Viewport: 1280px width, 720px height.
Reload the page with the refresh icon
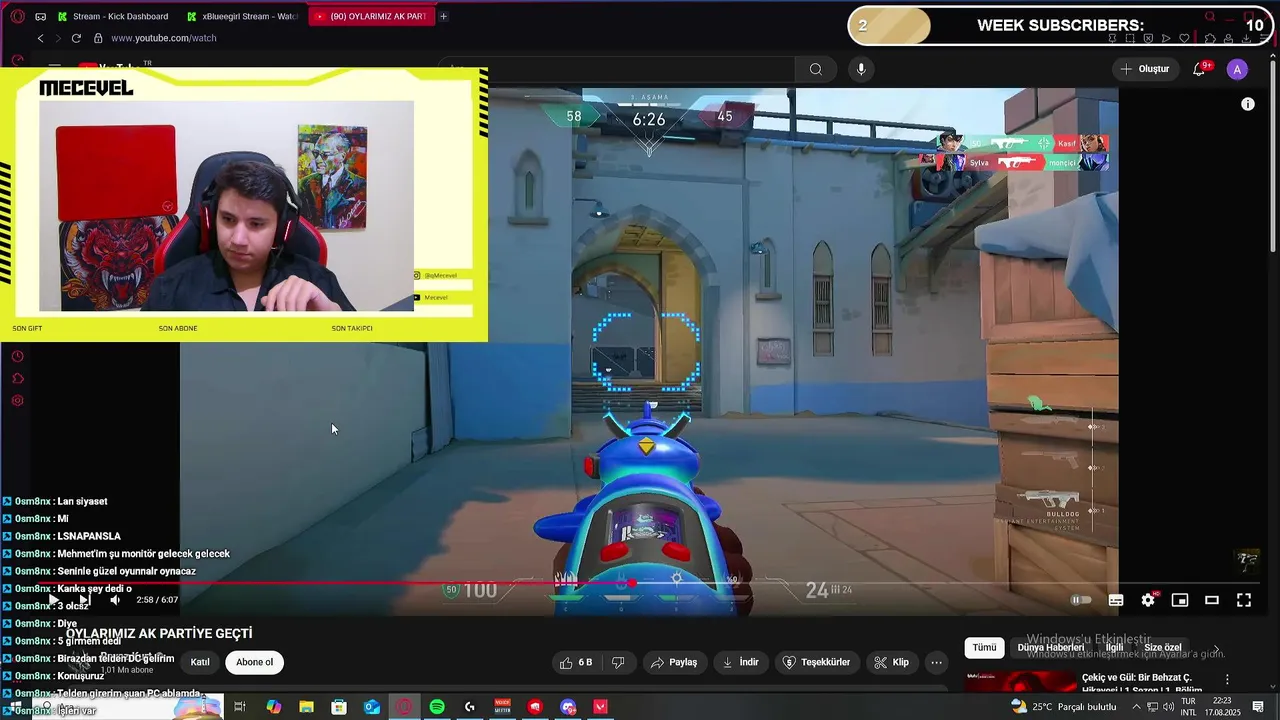(x=76, y=38)
